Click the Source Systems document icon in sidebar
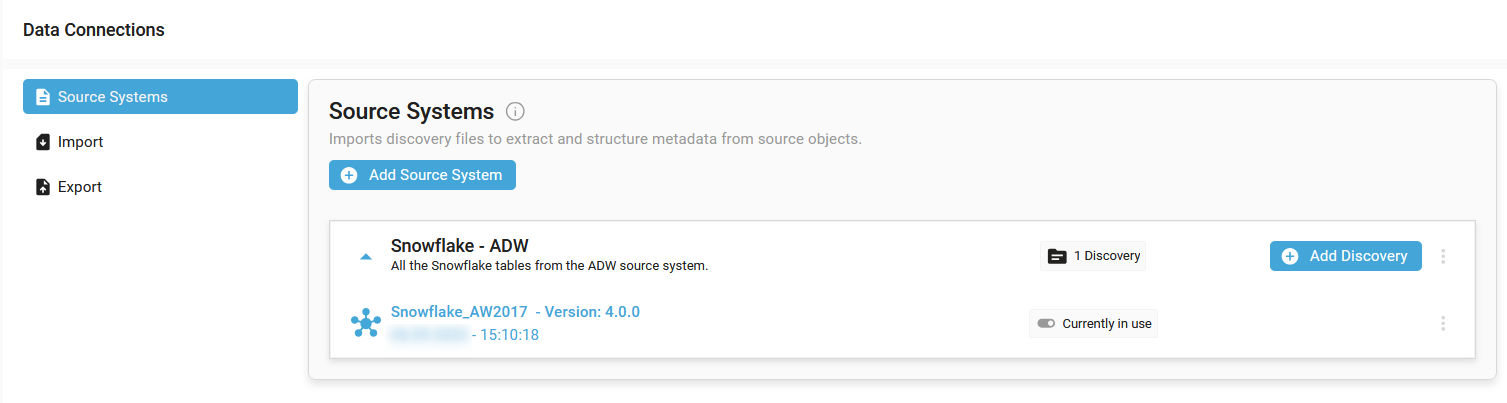This screenshot has width=1507, height=403. (x=43, y=97)
